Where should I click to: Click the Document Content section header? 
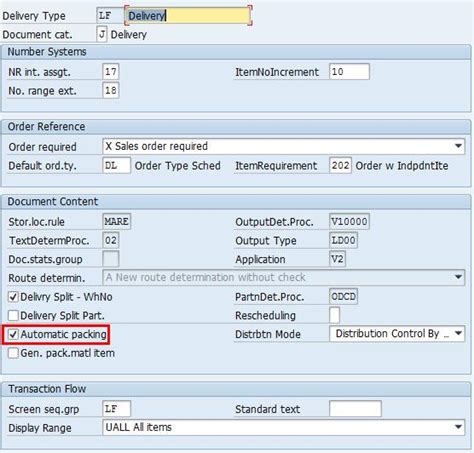tap(53, 202)
